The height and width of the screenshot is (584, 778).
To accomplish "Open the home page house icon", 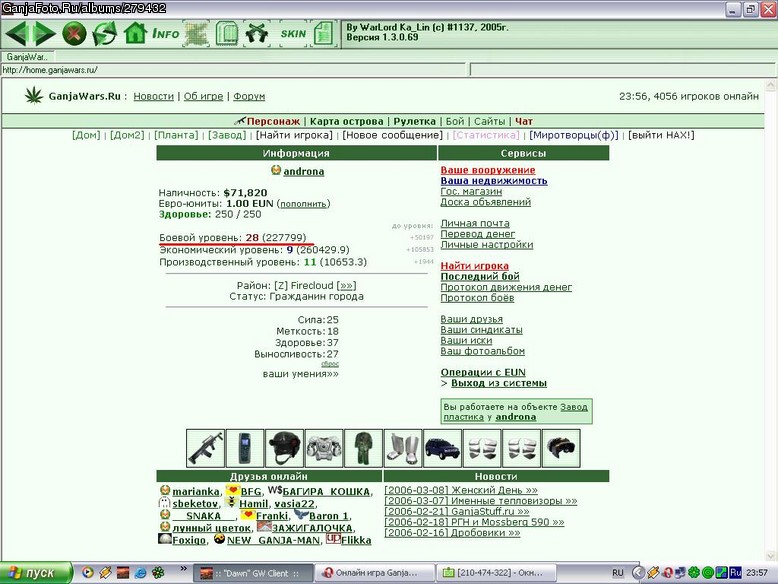I will 135,34.
